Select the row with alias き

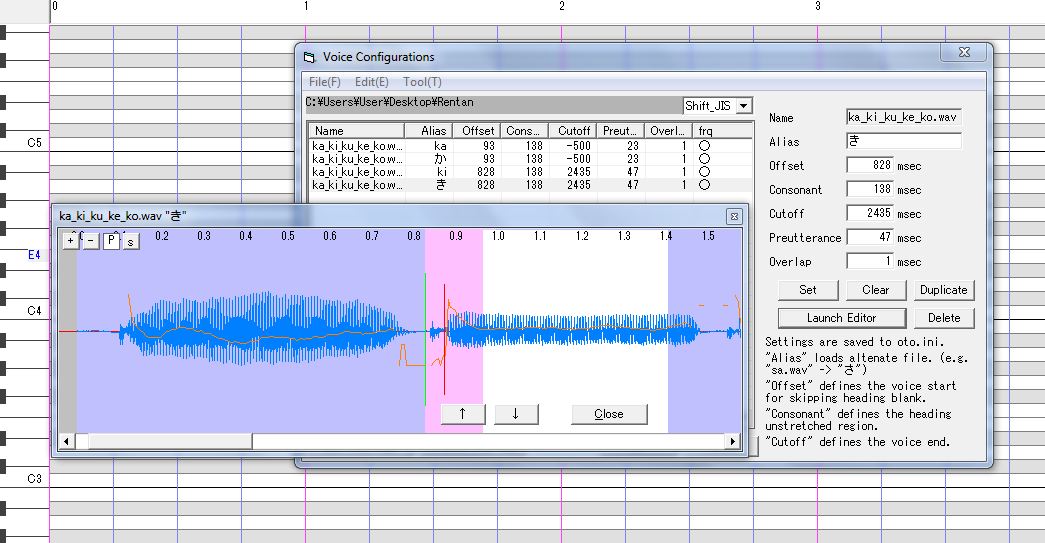(530, 185)
